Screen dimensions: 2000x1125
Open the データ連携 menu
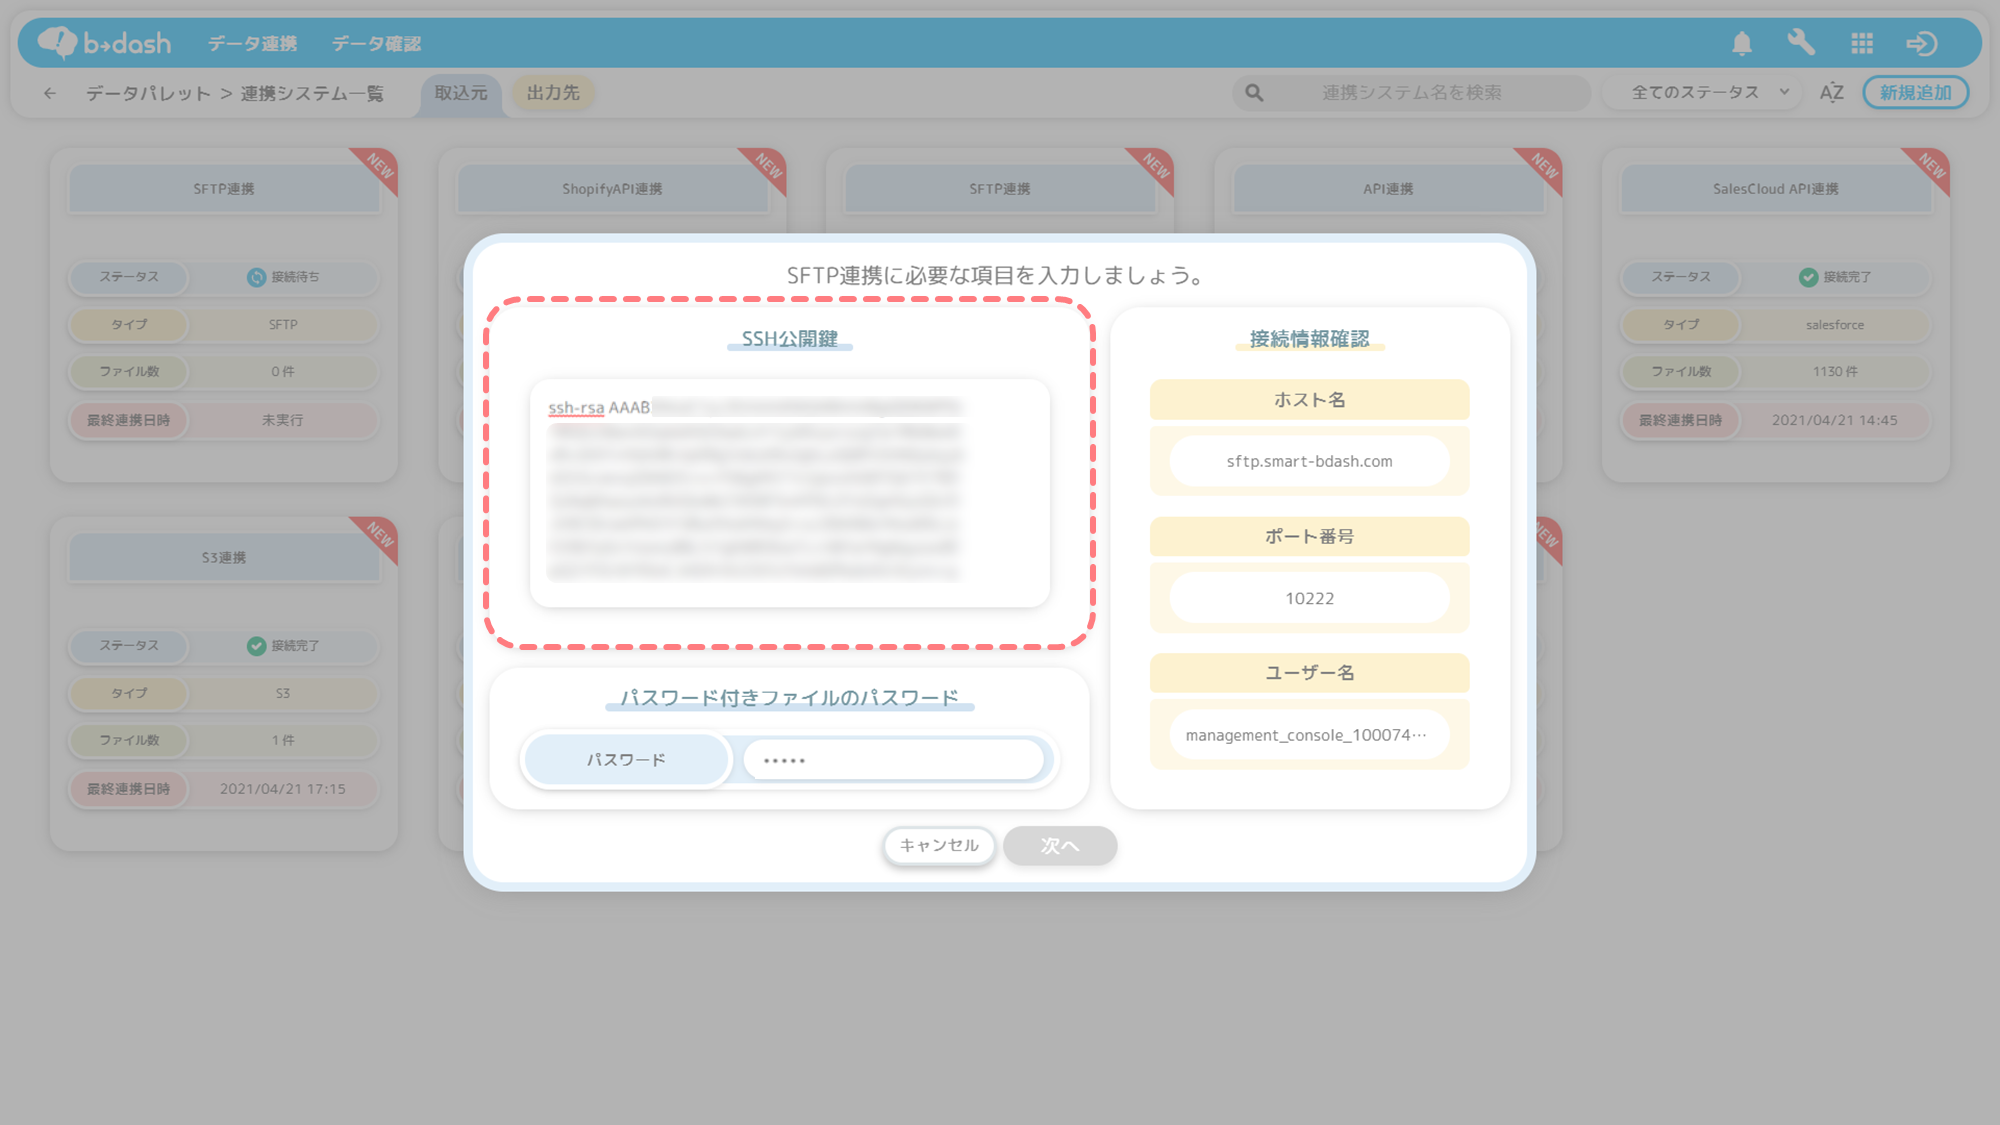pyautogui.click(x=252, y=43)
